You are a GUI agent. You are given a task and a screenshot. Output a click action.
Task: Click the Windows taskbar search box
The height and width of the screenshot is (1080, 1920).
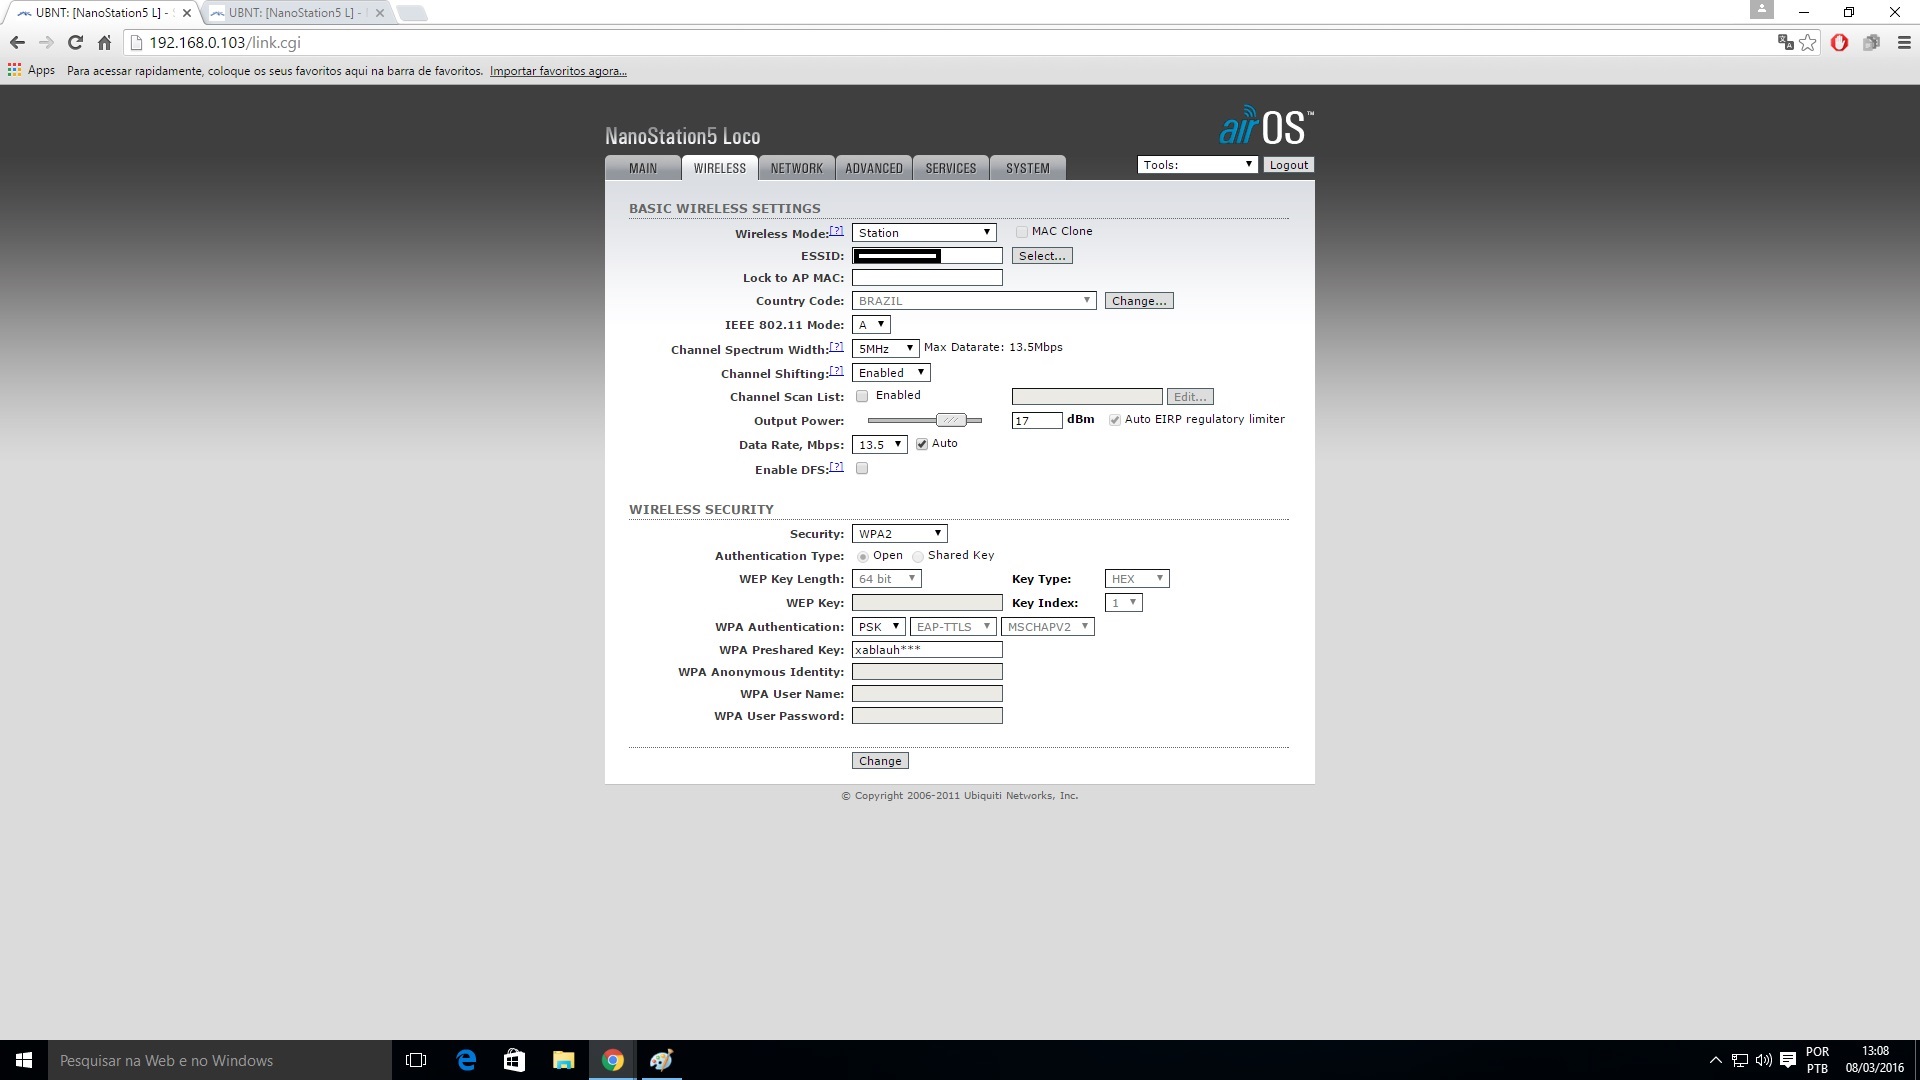[220, 1060]
